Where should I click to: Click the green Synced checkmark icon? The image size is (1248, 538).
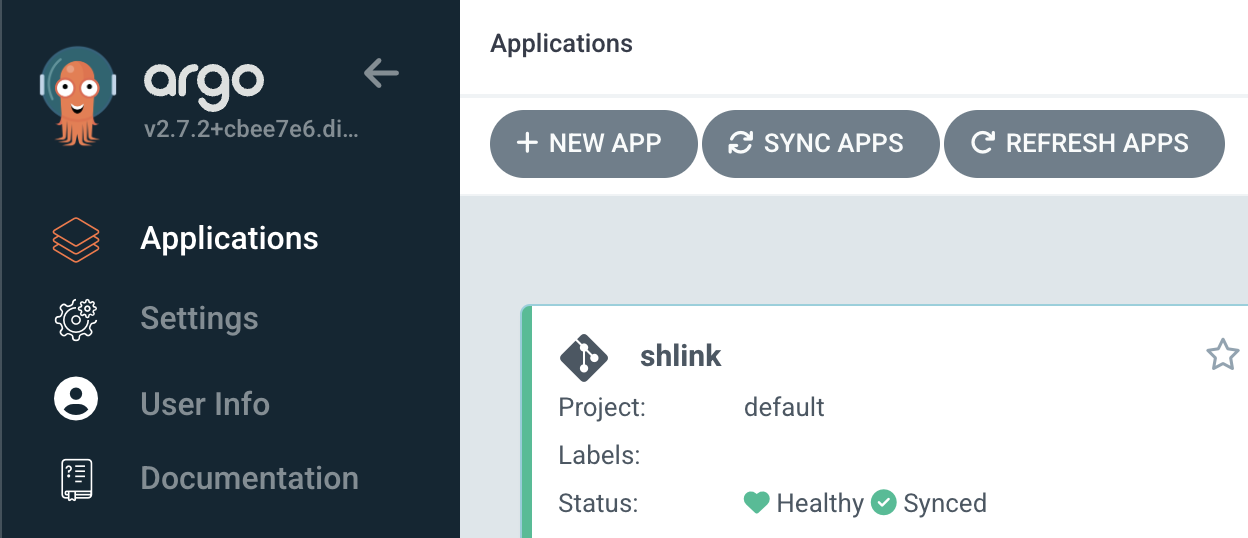(883, 503)
